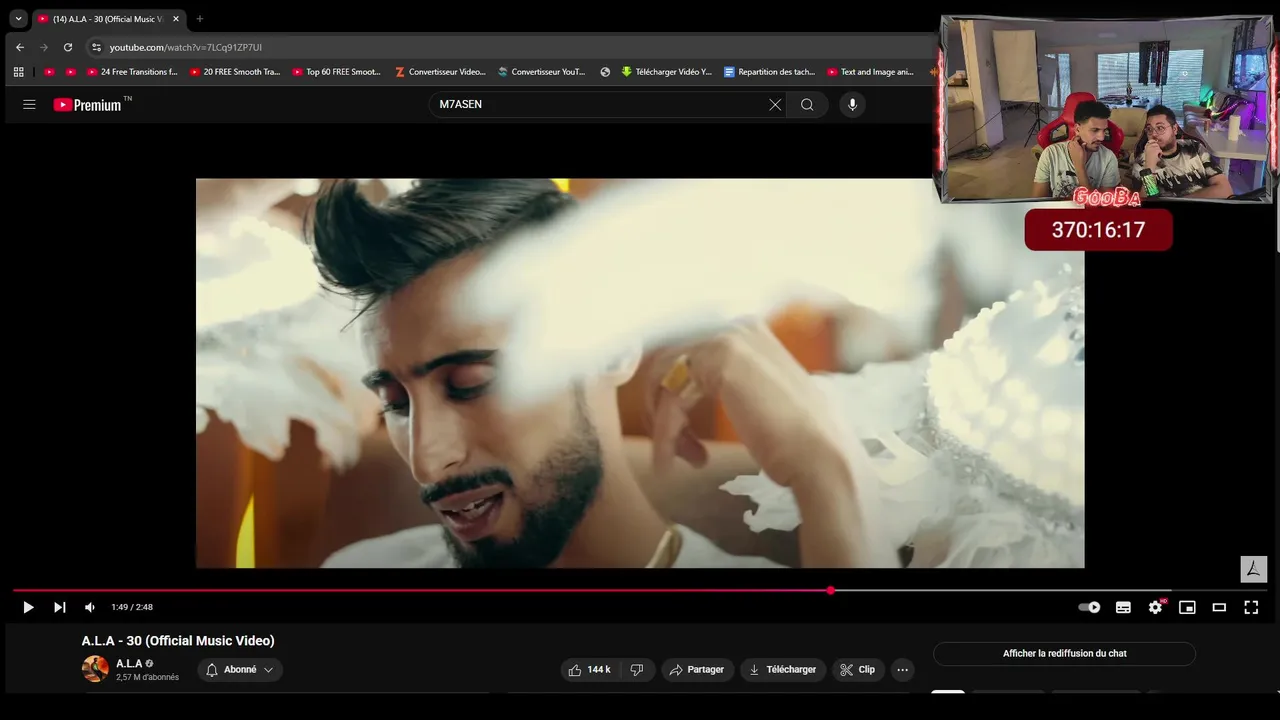
Task: Turn on subtitles captions
Action: (1123, 607)
